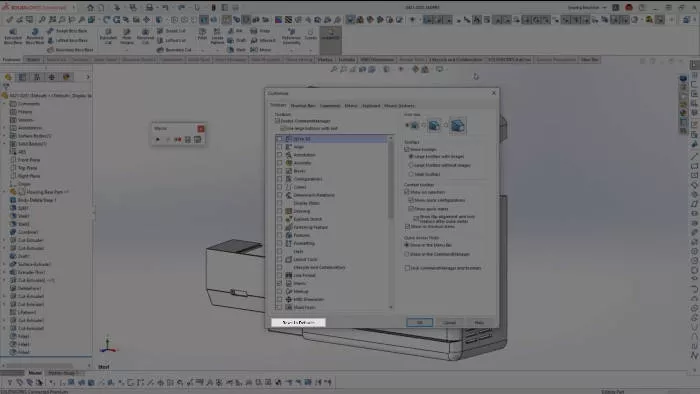Expand the Surface Bodies tree node
700x394 pixels.
pyautogui.click(x=5, y=136)
